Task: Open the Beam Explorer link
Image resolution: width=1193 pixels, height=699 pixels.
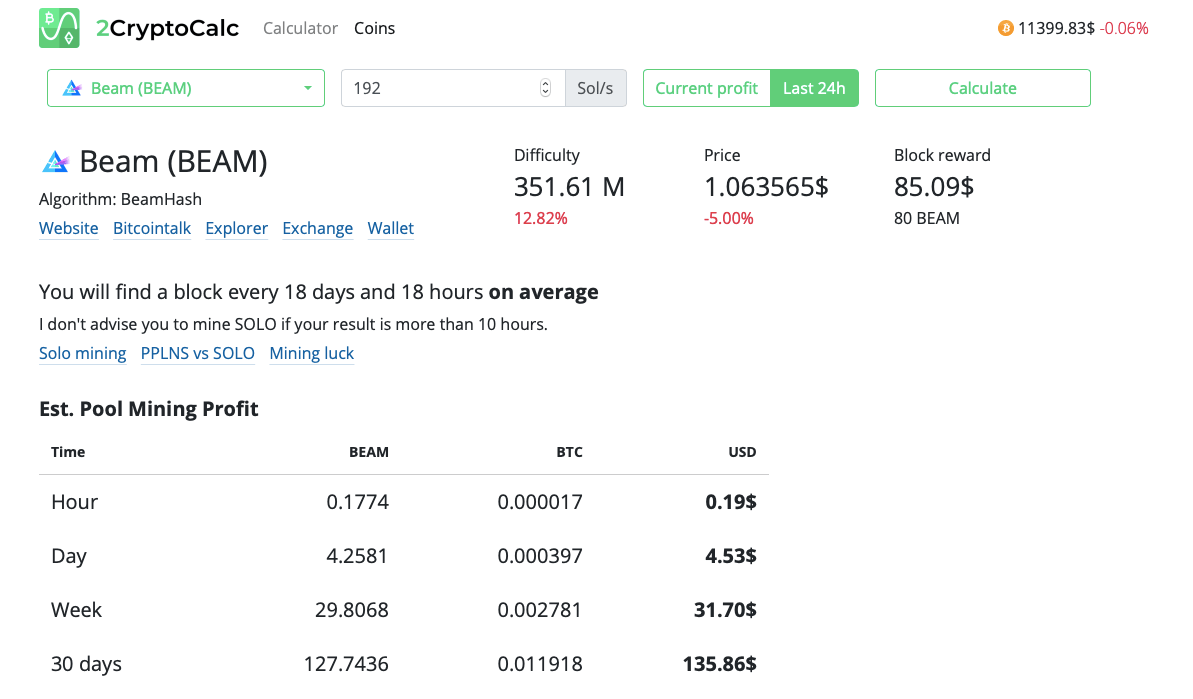Action: [x=236, y=228]
